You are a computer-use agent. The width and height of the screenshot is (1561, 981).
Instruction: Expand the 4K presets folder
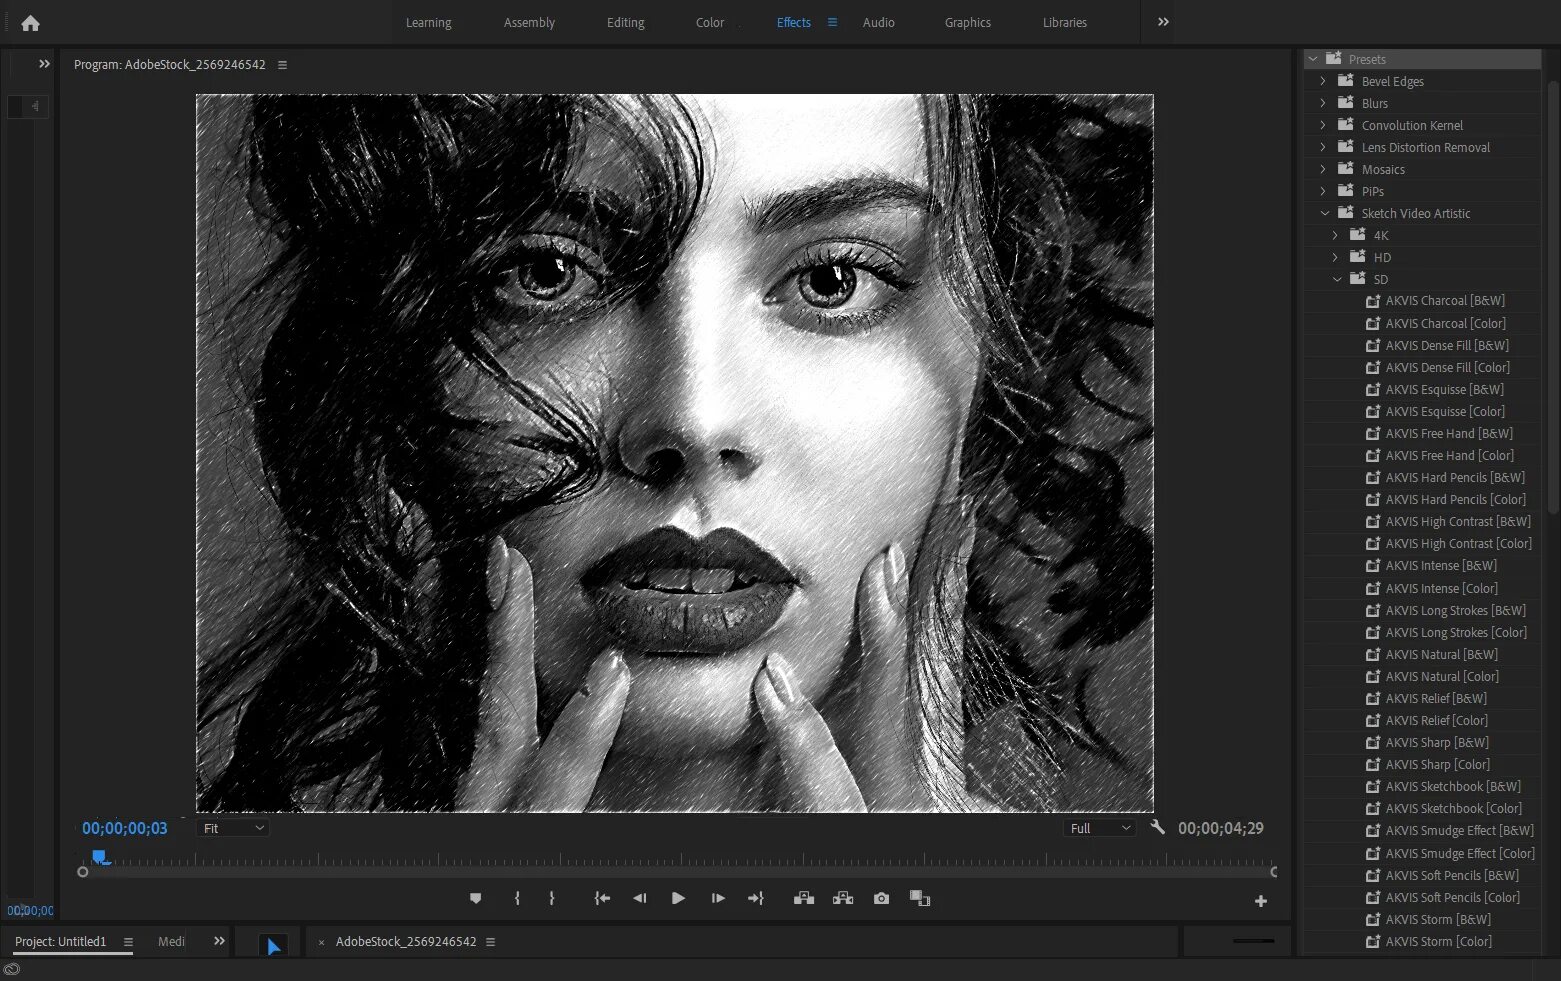click(x=1335, y=235)
